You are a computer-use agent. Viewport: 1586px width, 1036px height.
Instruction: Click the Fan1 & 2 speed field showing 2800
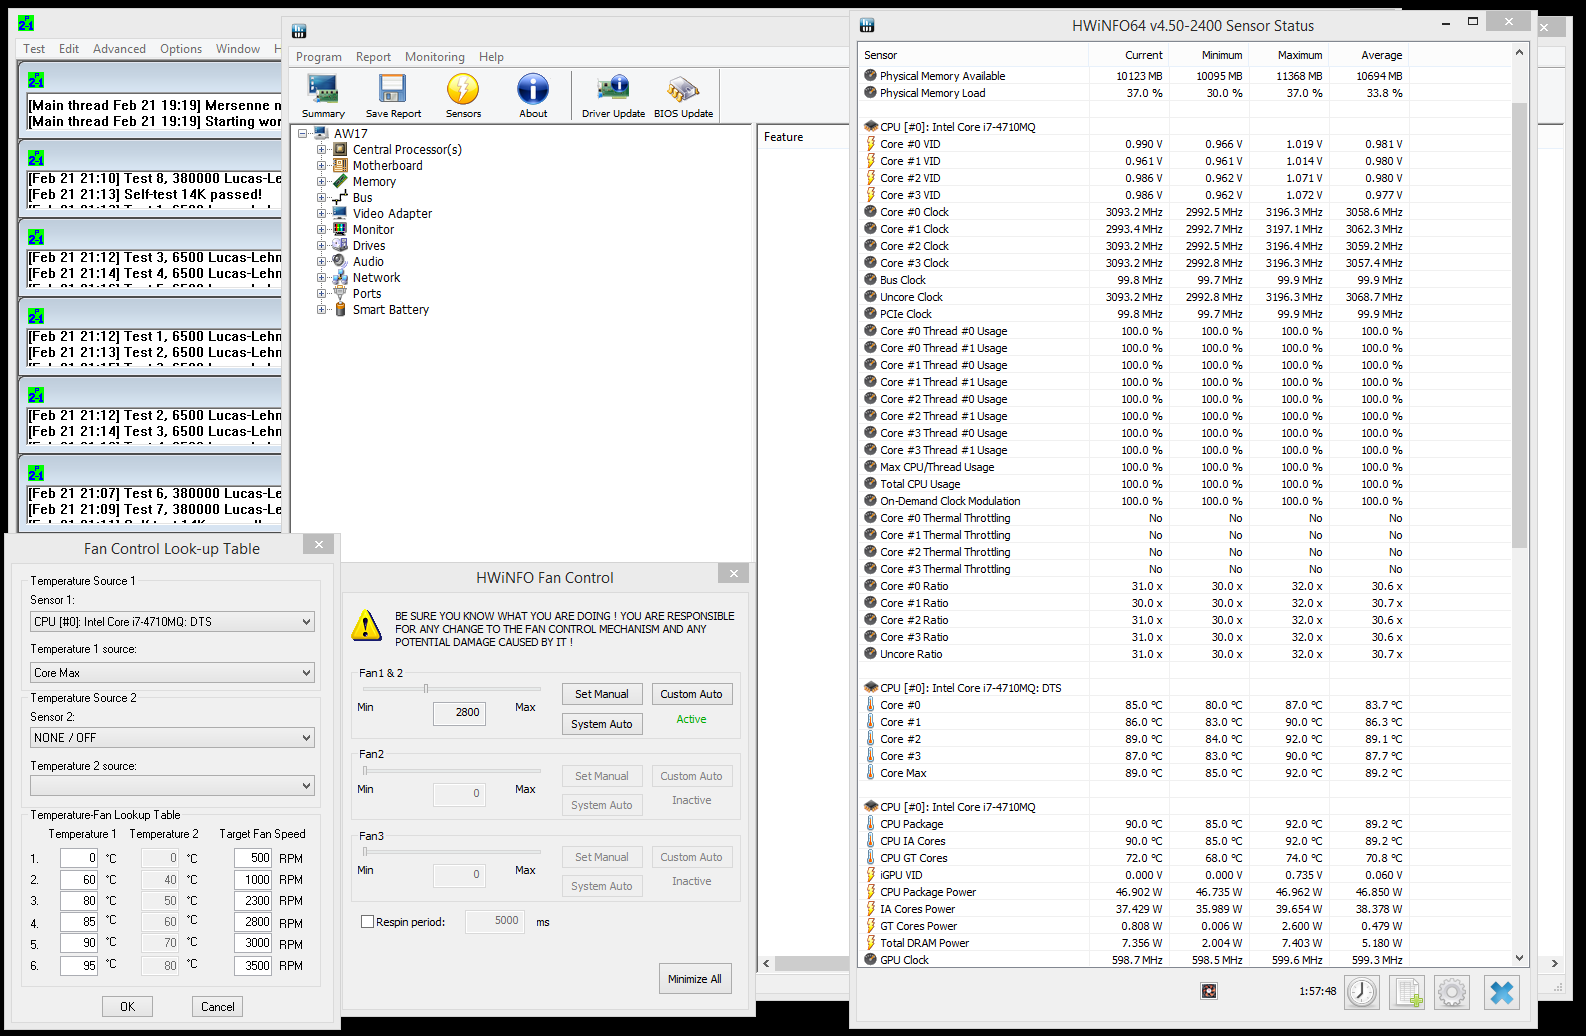[460, 713]
